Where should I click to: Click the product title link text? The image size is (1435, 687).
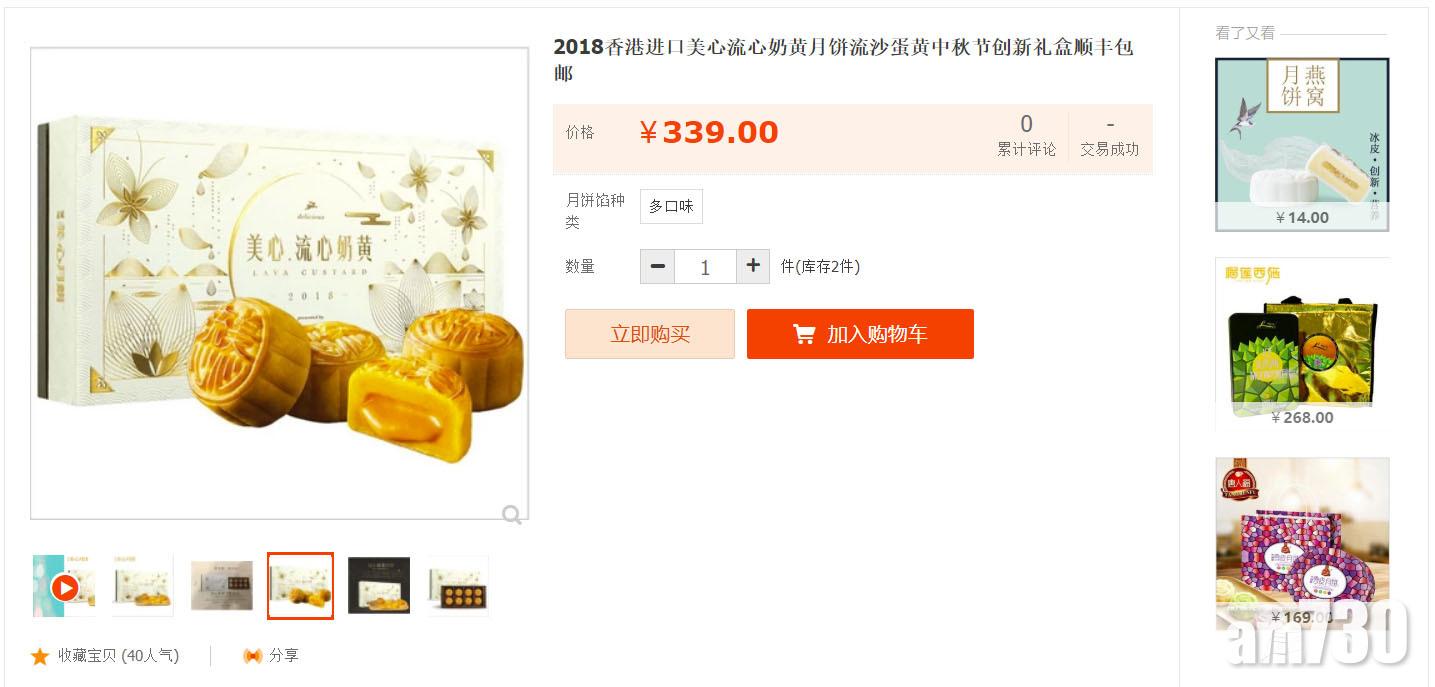click(x=843, y=60)
